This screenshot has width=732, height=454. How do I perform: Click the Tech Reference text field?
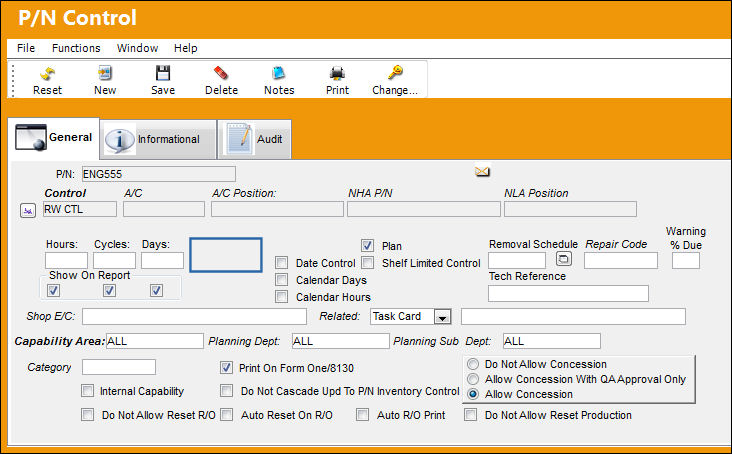(x=568, y=293)
